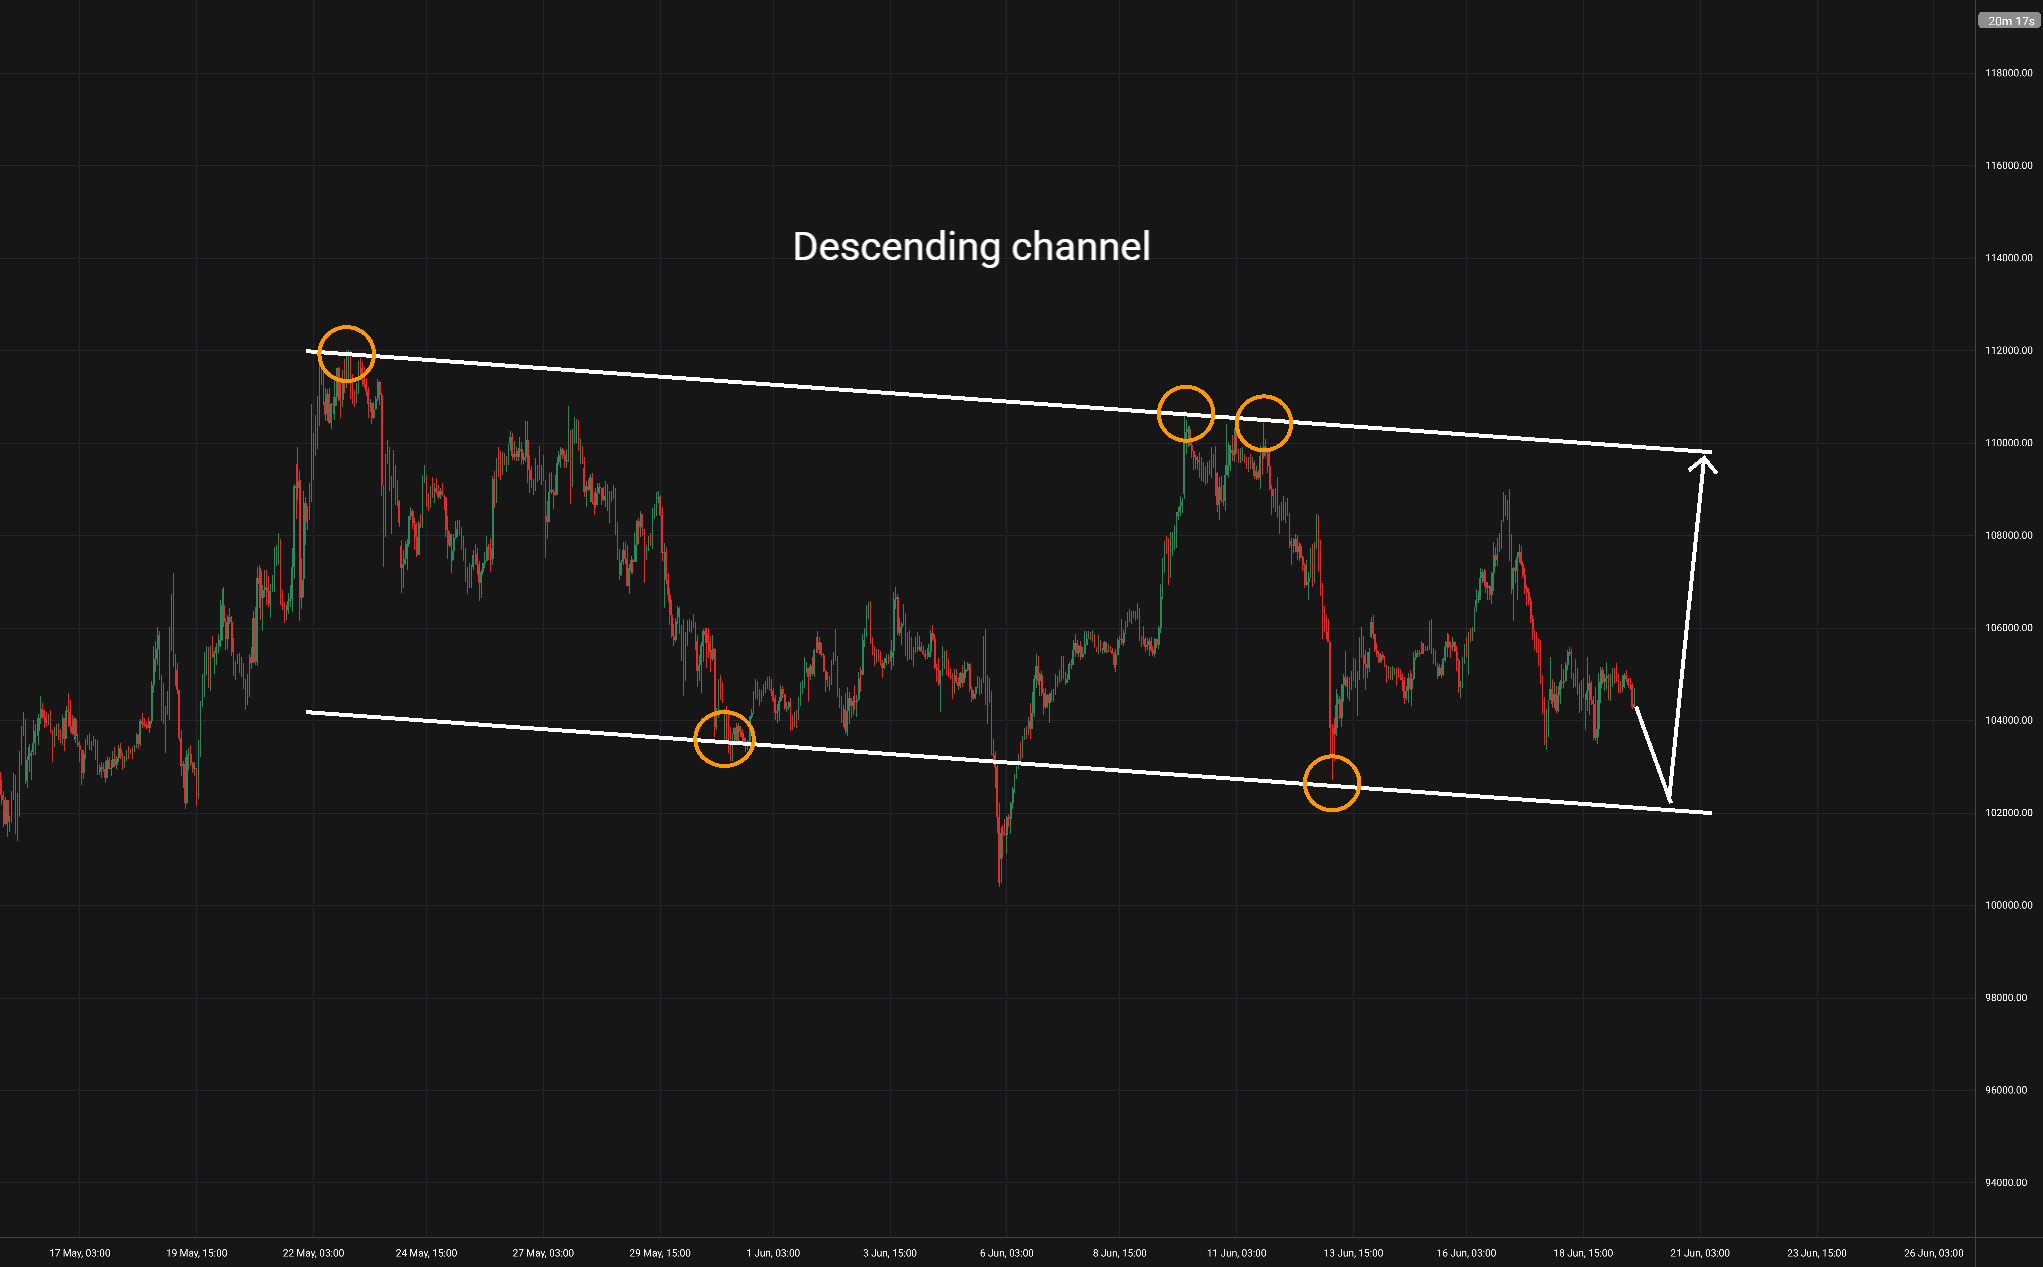Click the "13 Jun, 15:00" time label

pyautogui.click(x=1353, y=1253)
